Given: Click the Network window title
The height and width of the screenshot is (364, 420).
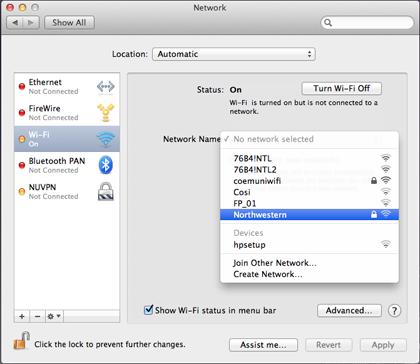Looking at the screenshot, I should (x=210, y=7).
